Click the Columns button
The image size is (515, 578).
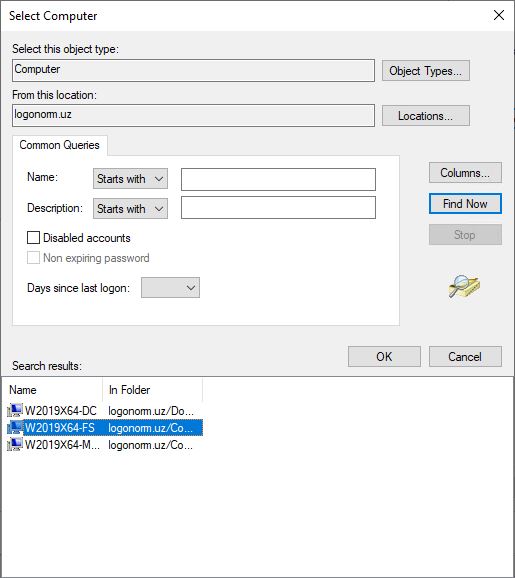465,173
